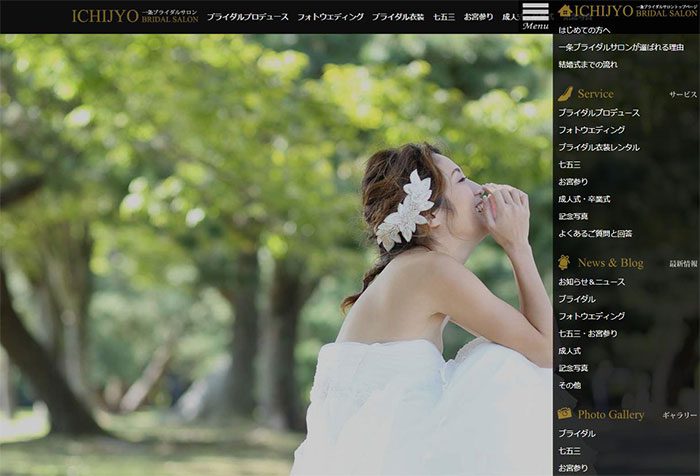
Task: Open 記念写真 under News & Blog
Action: click(573, 368)
